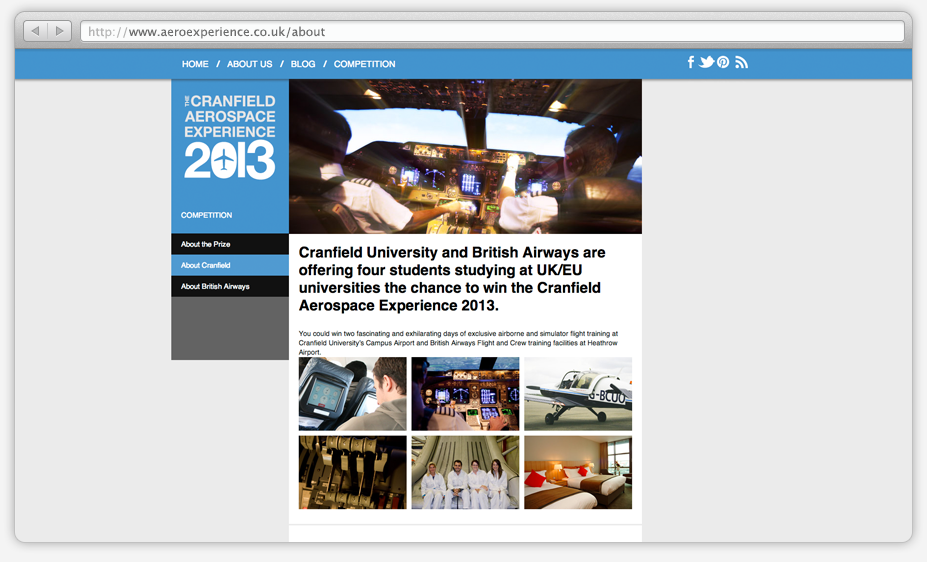Select About British Airways sidebar item
The image size is (927, 562).
coord(230,286)
